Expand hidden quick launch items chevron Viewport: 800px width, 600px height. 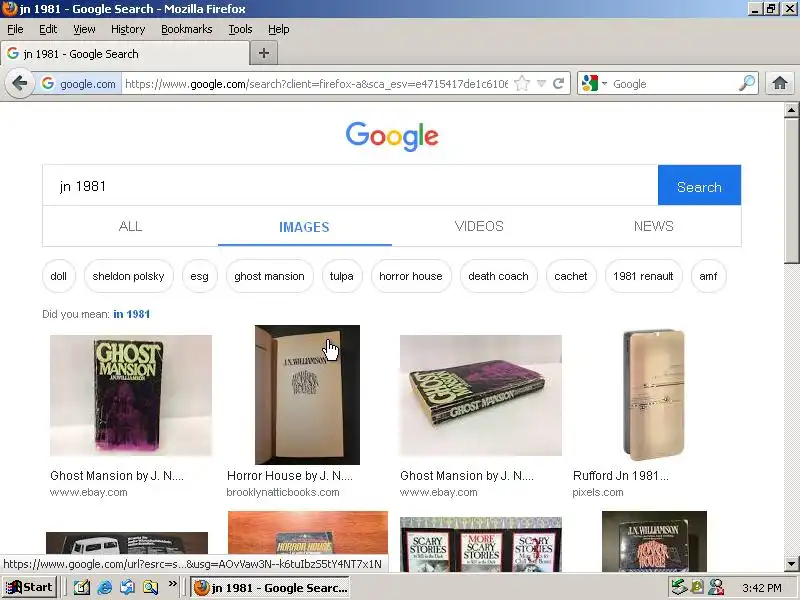(x=172, y=584)
